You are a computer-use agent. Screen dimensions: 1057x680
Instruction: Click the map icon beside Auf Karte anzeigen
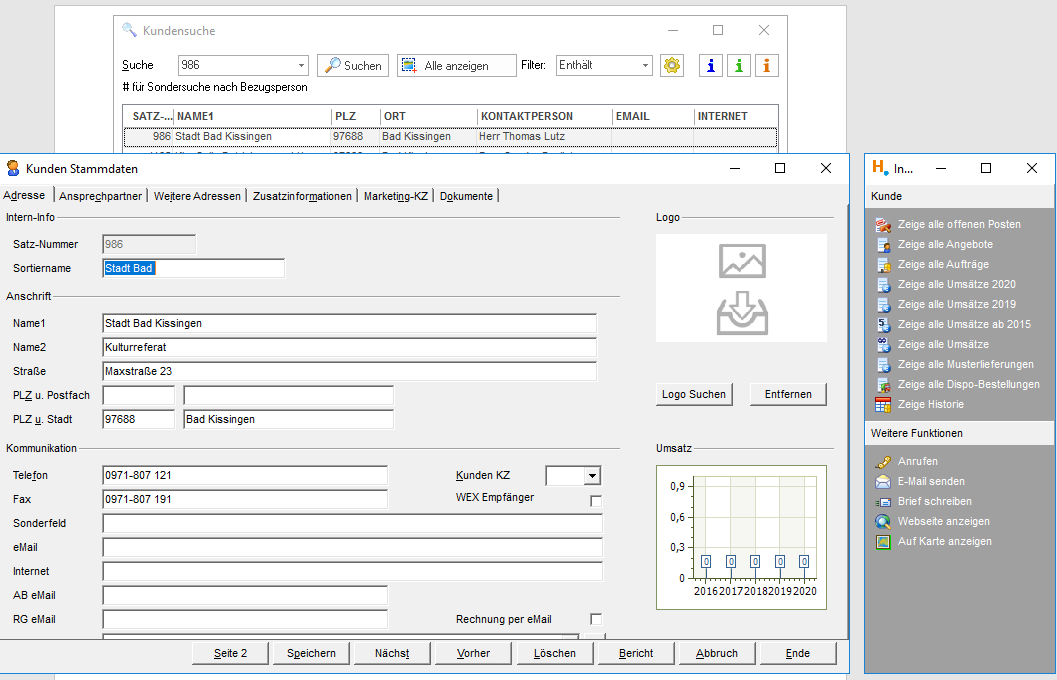(883, 541)
